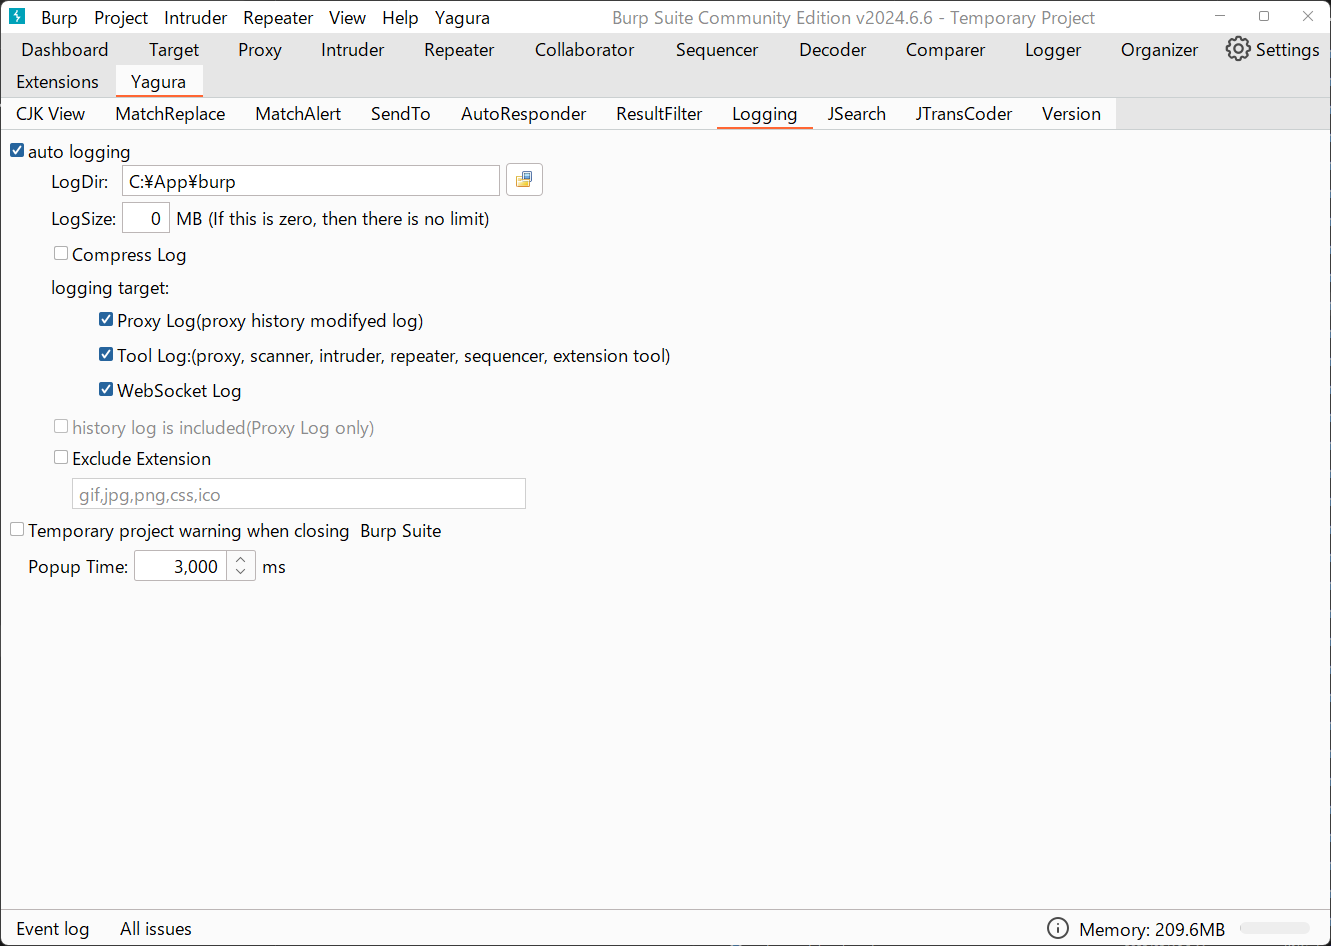Switch to the Proxy tab
The height and width of the screenshot is (946, 1331).
click(x=260, y=50)
